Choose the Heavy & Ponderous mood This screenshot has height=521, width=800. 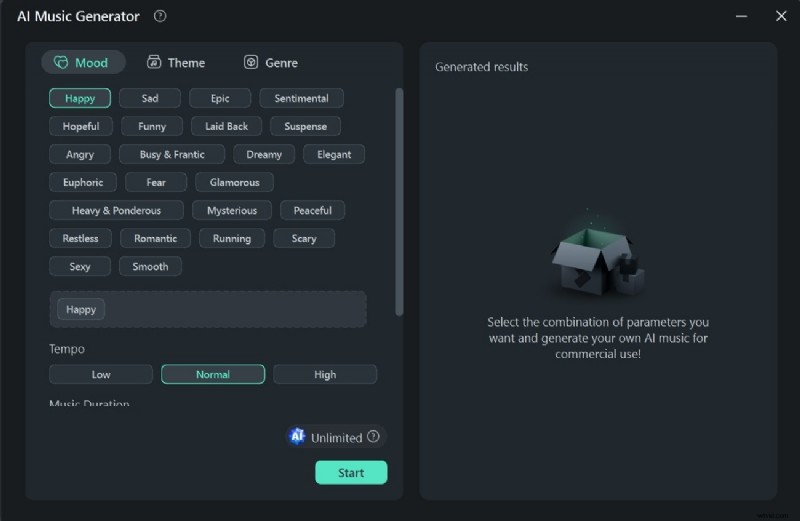pos(117,210)
